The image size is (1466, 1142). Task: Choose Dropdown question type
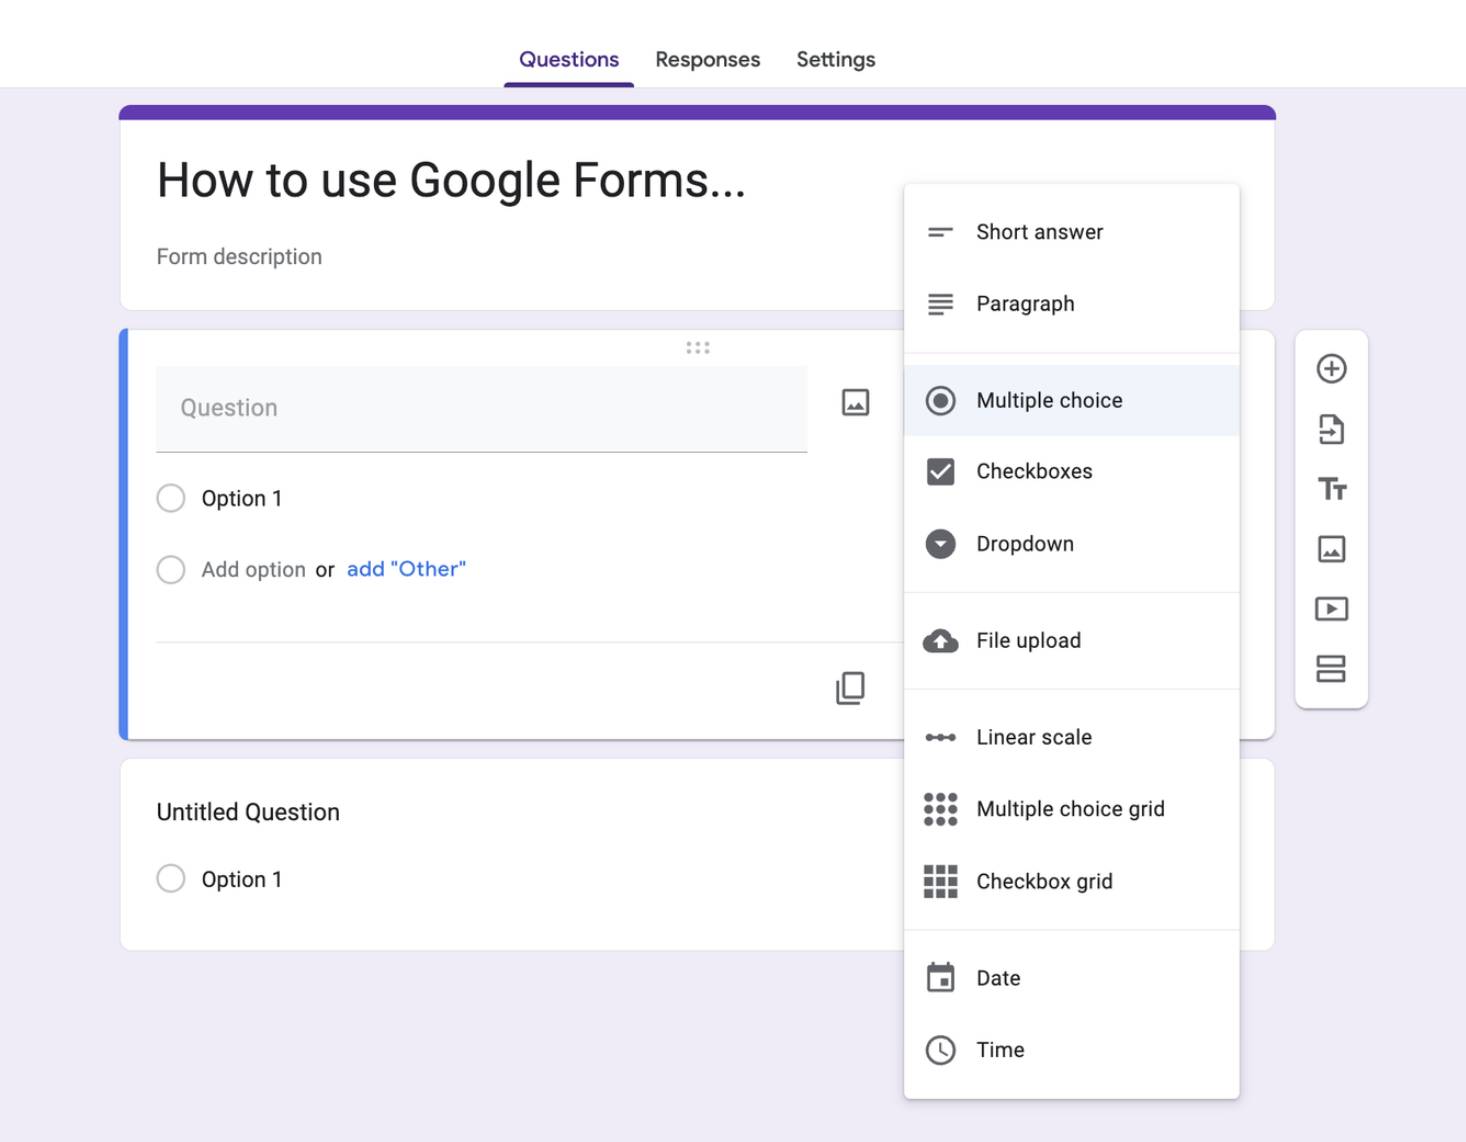(1024, 544)
